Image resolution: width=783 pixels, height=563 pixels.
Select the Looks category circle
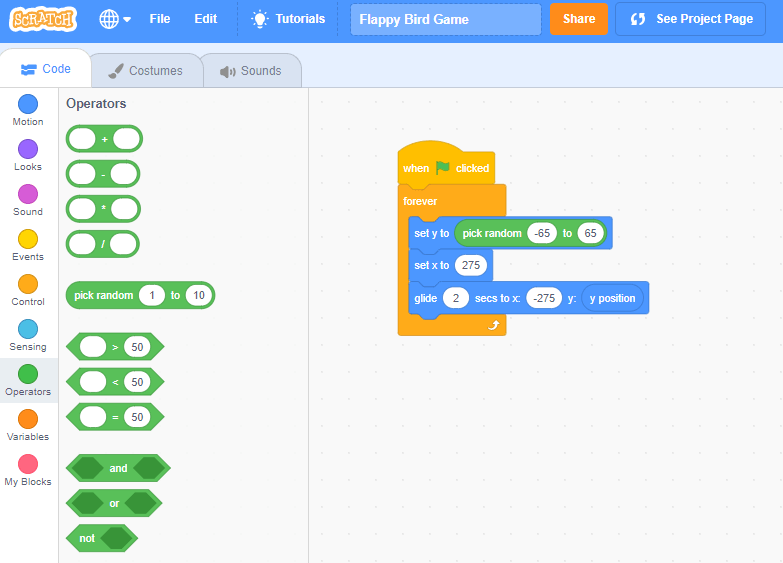[28, 149]
